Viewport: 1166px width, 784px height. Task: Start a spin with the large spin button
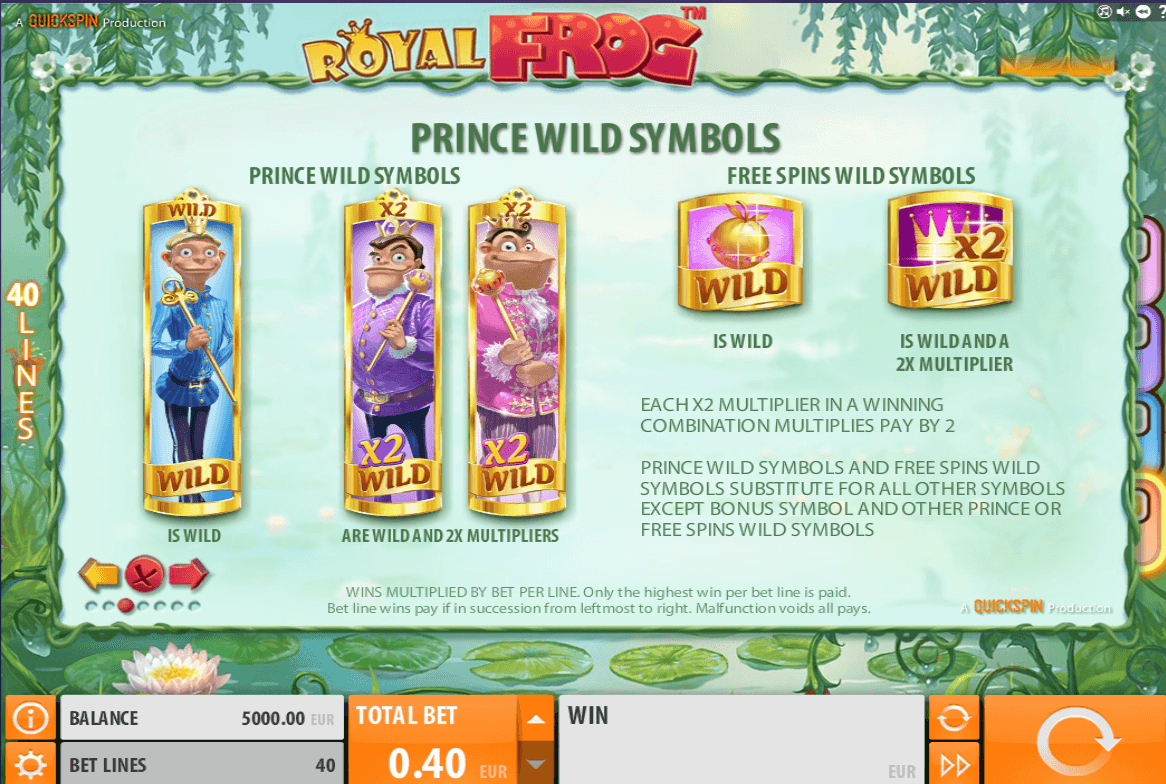pyautogui.click(x=1075, y=740)
